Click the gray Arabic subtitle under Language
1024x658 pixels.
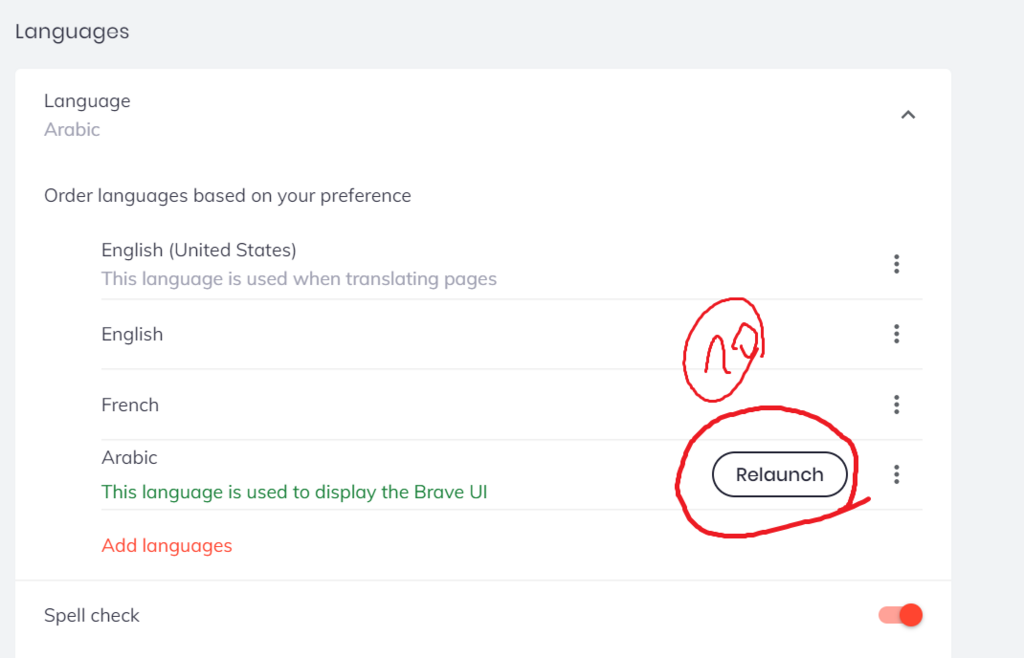[x=72, y=129]
